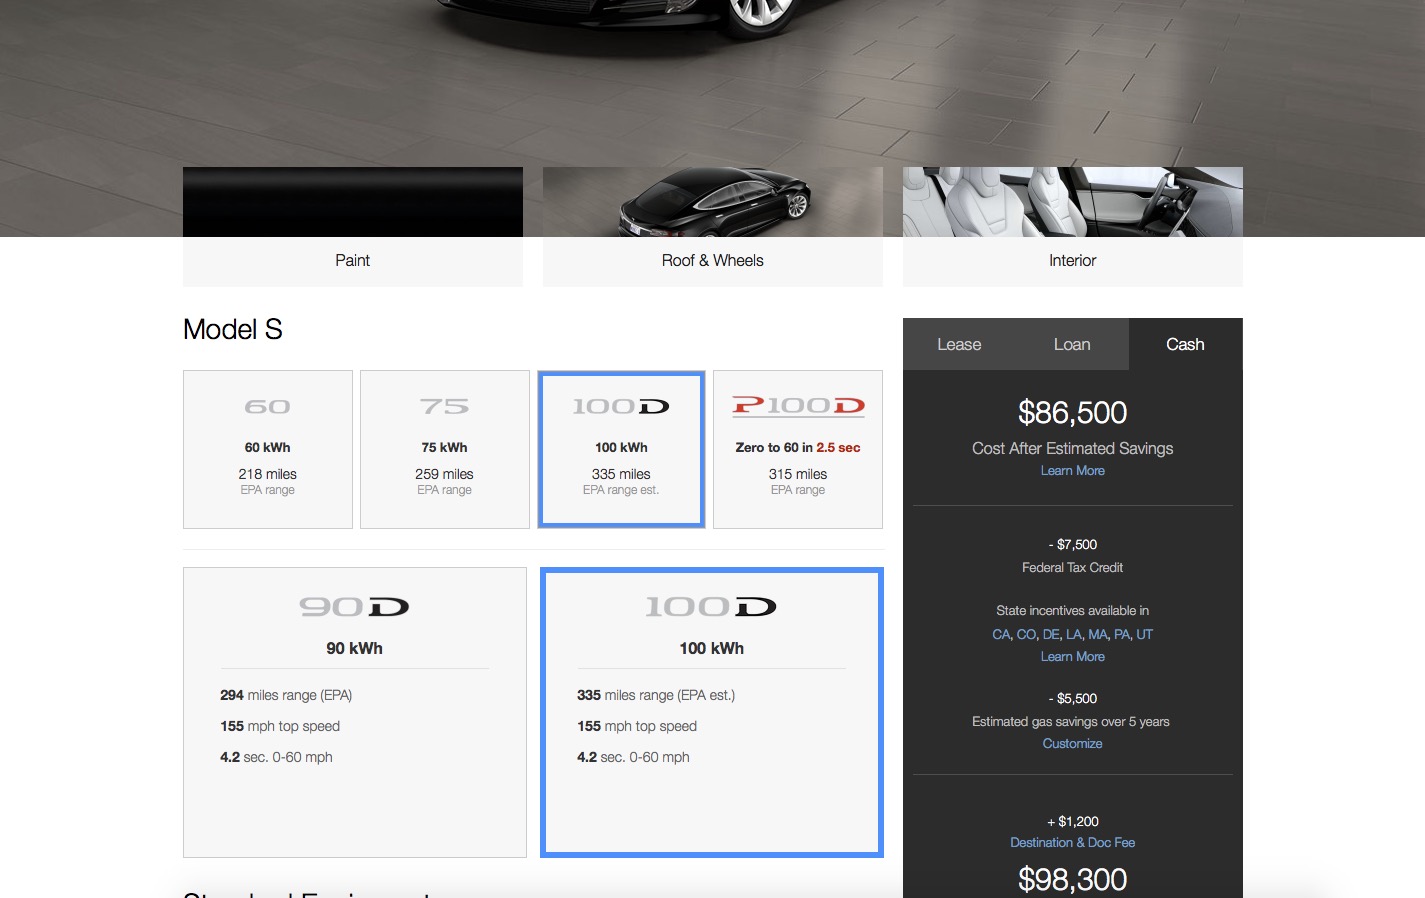Open the Paint customization thumbnail
The width and height of the screenshot is (1425, 898).
coord(352,227)
